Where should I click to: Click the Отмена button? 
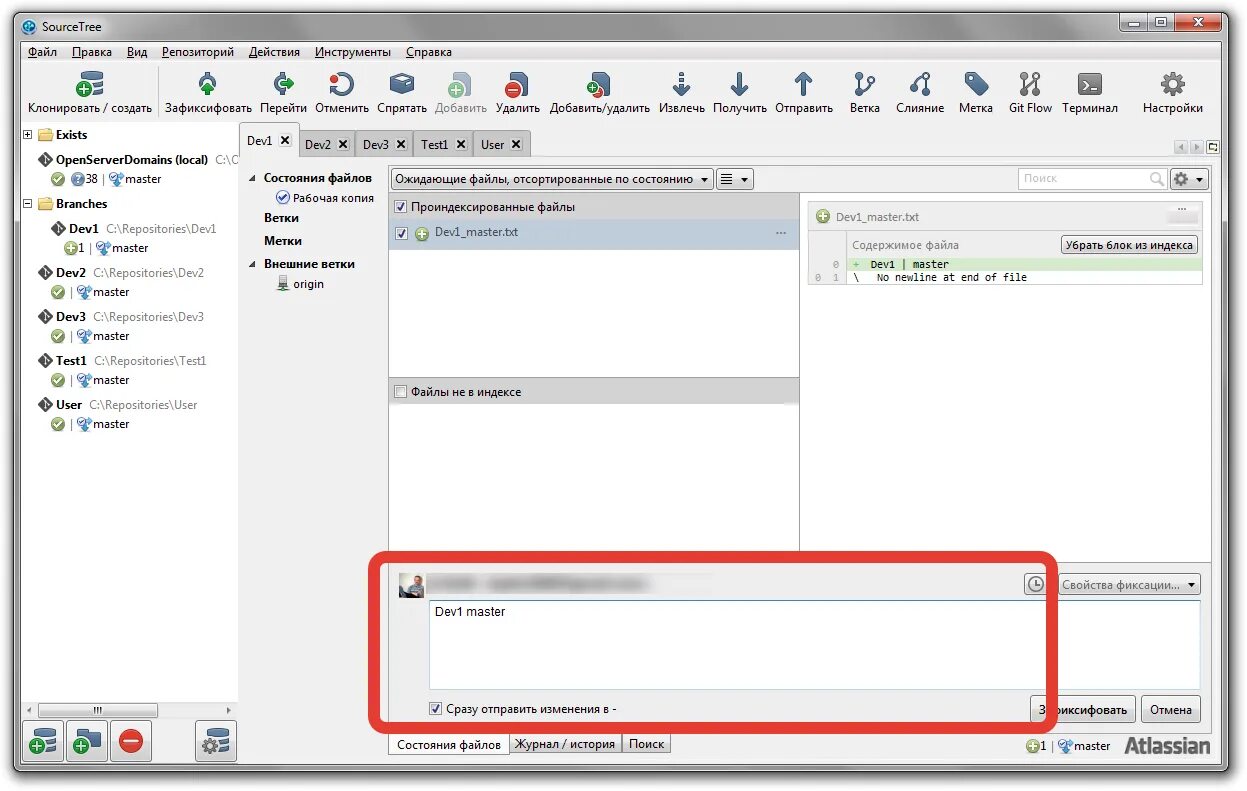coord(1170,709)
